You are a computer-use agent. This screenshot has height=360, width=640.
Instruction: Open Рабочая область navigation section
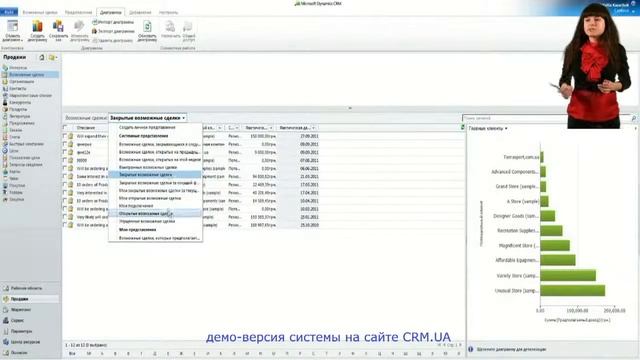point(26,288)
